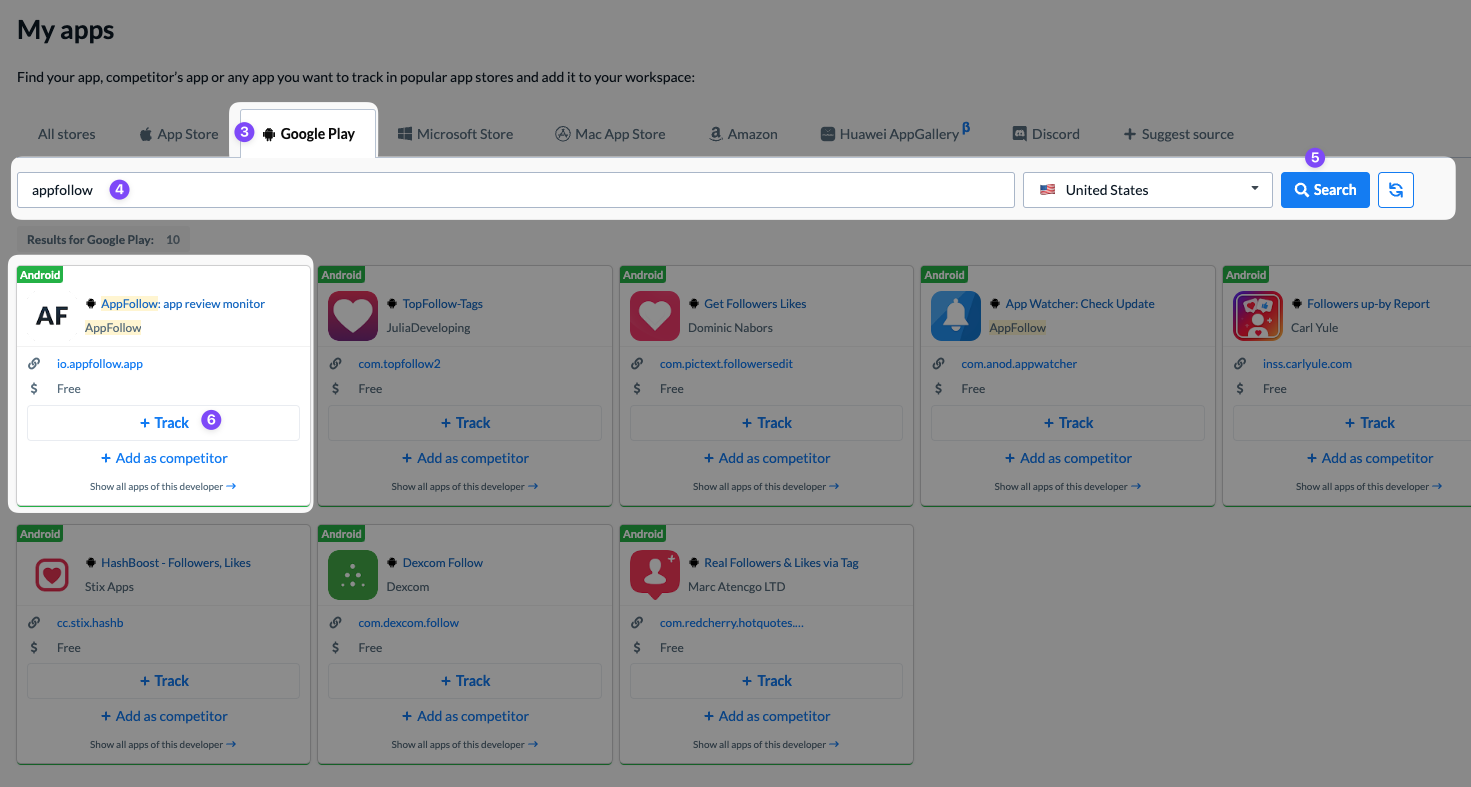Open the Microsoft Store tab
The width and height of the screenshot is (1471, 787).
click(x=455, y=133)
